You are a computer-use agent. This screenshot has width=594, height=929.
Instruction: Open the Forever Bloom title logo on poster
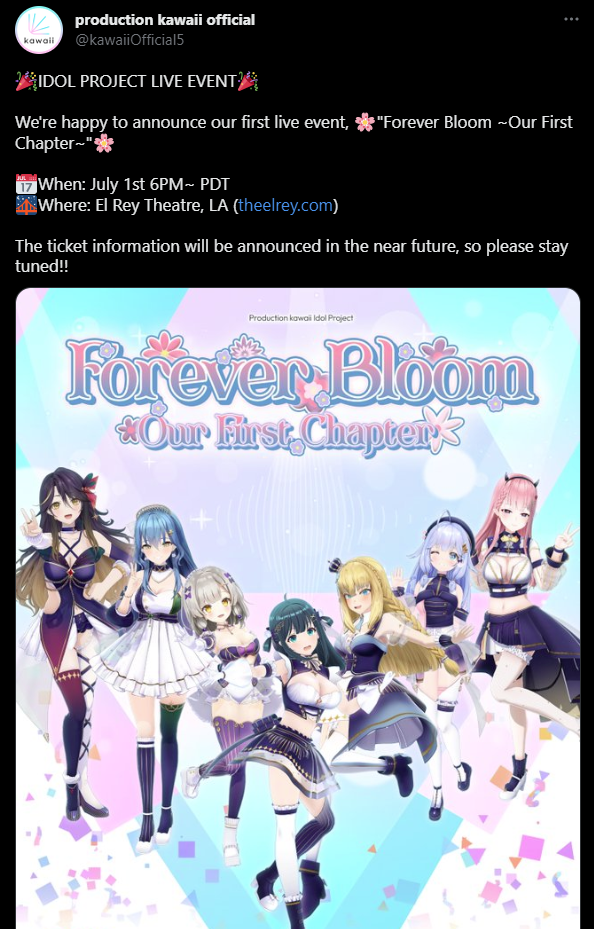coord(300,370)
